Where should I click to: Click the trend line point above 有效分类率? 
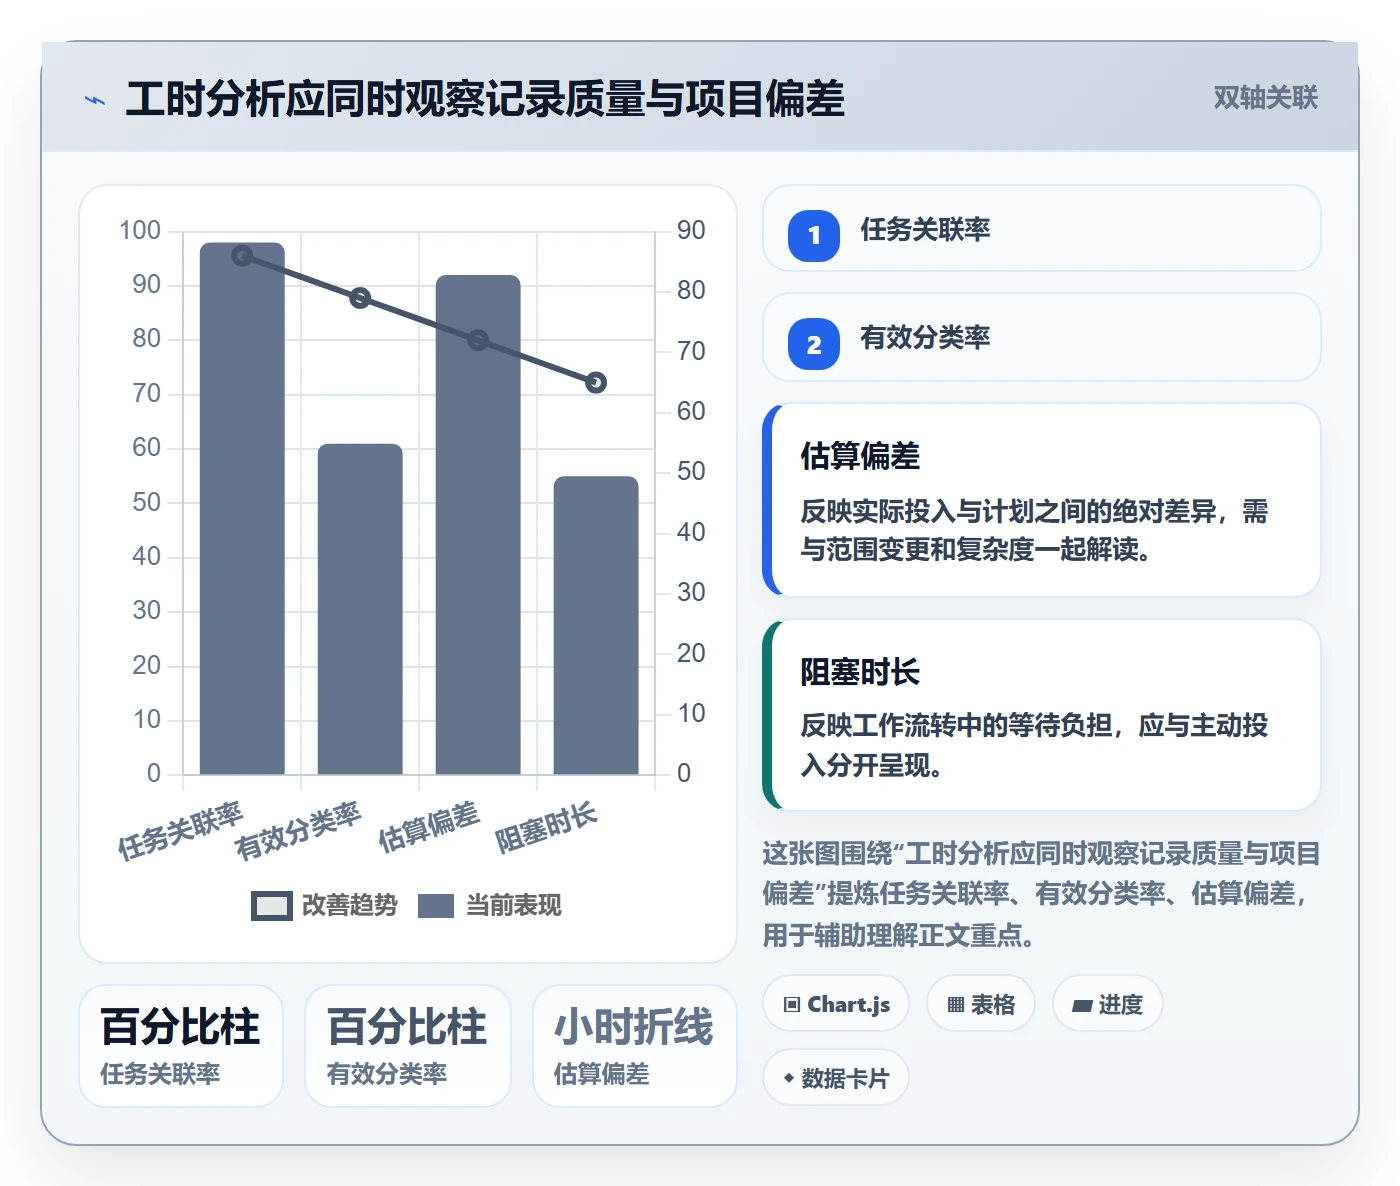(360, 298)
